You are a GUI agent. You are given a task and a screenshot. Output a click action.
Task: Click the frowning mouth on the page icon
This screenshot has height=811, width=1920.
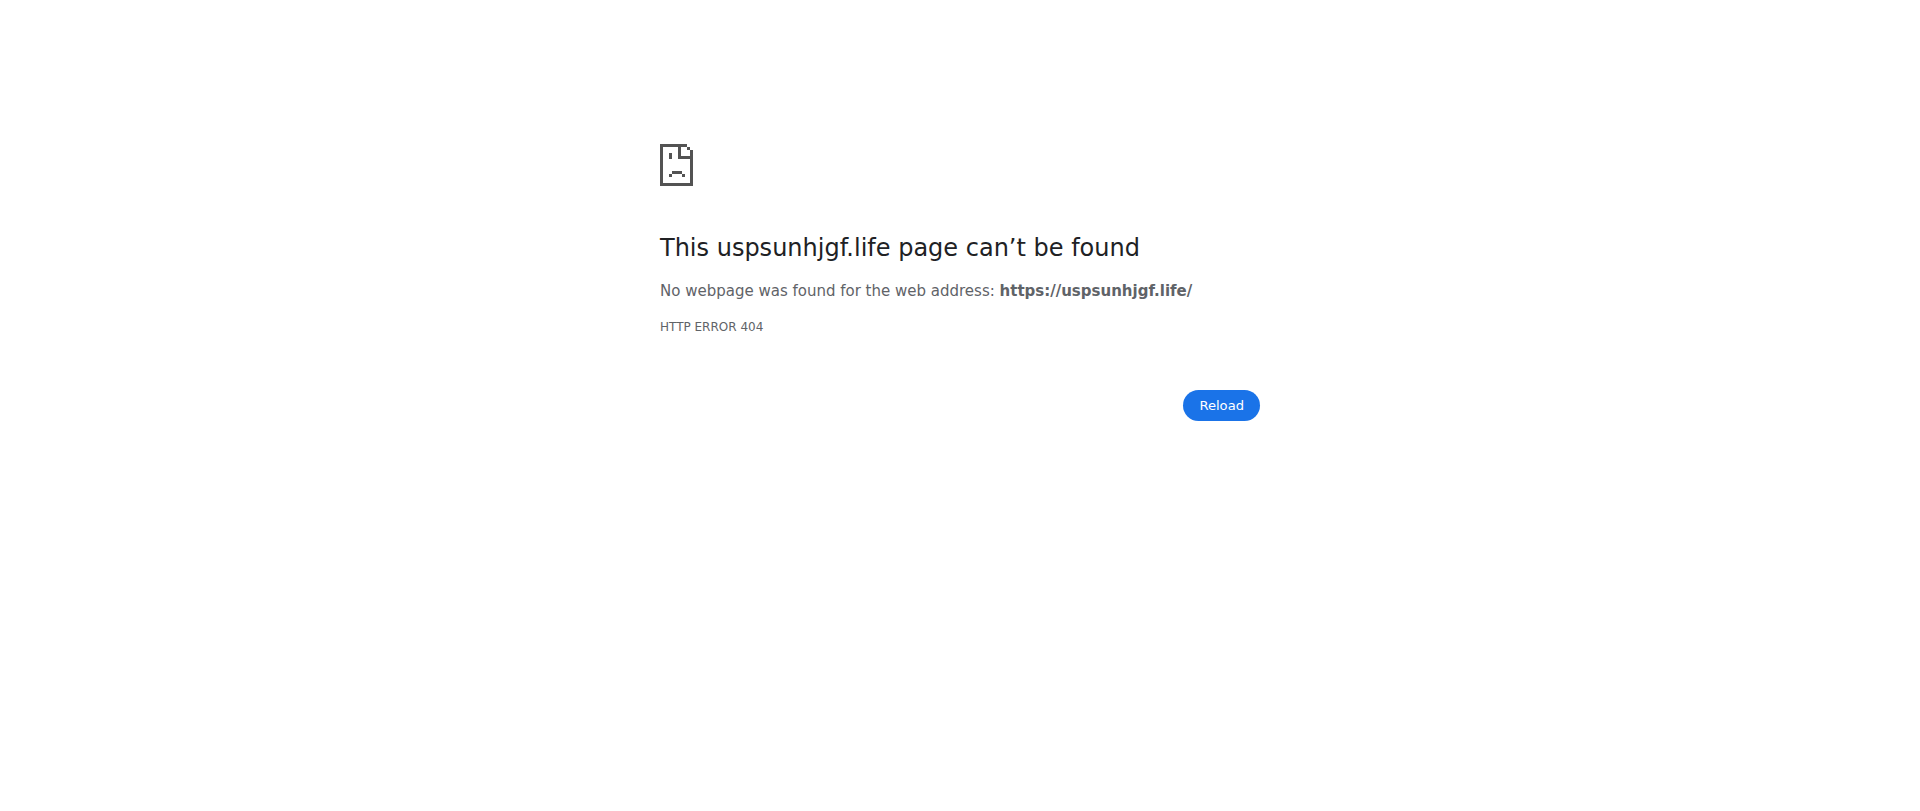pos(677,173)
